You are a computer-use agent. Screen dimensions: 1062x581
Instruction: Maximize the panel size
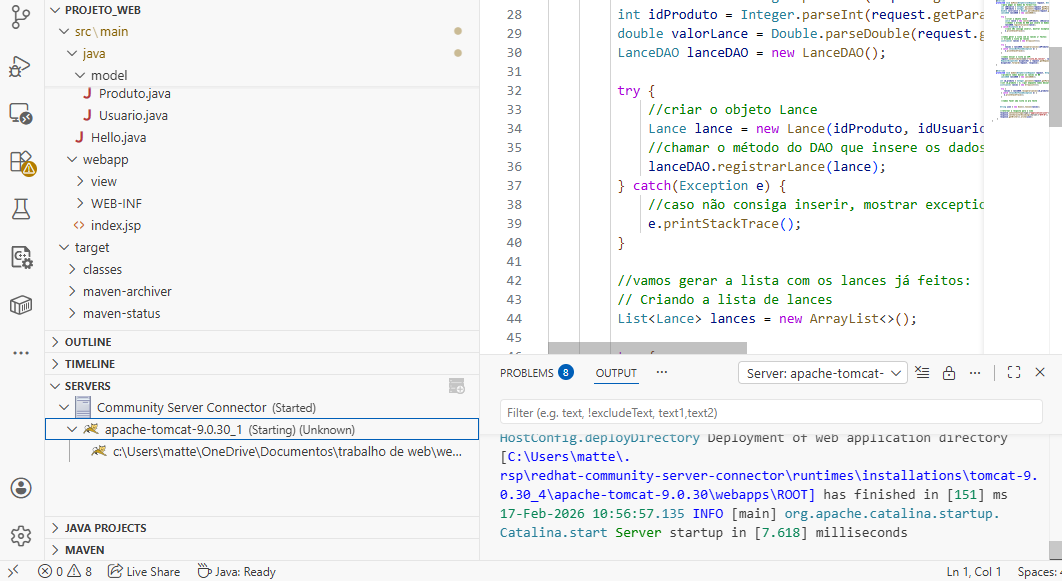coord(1013,372)
